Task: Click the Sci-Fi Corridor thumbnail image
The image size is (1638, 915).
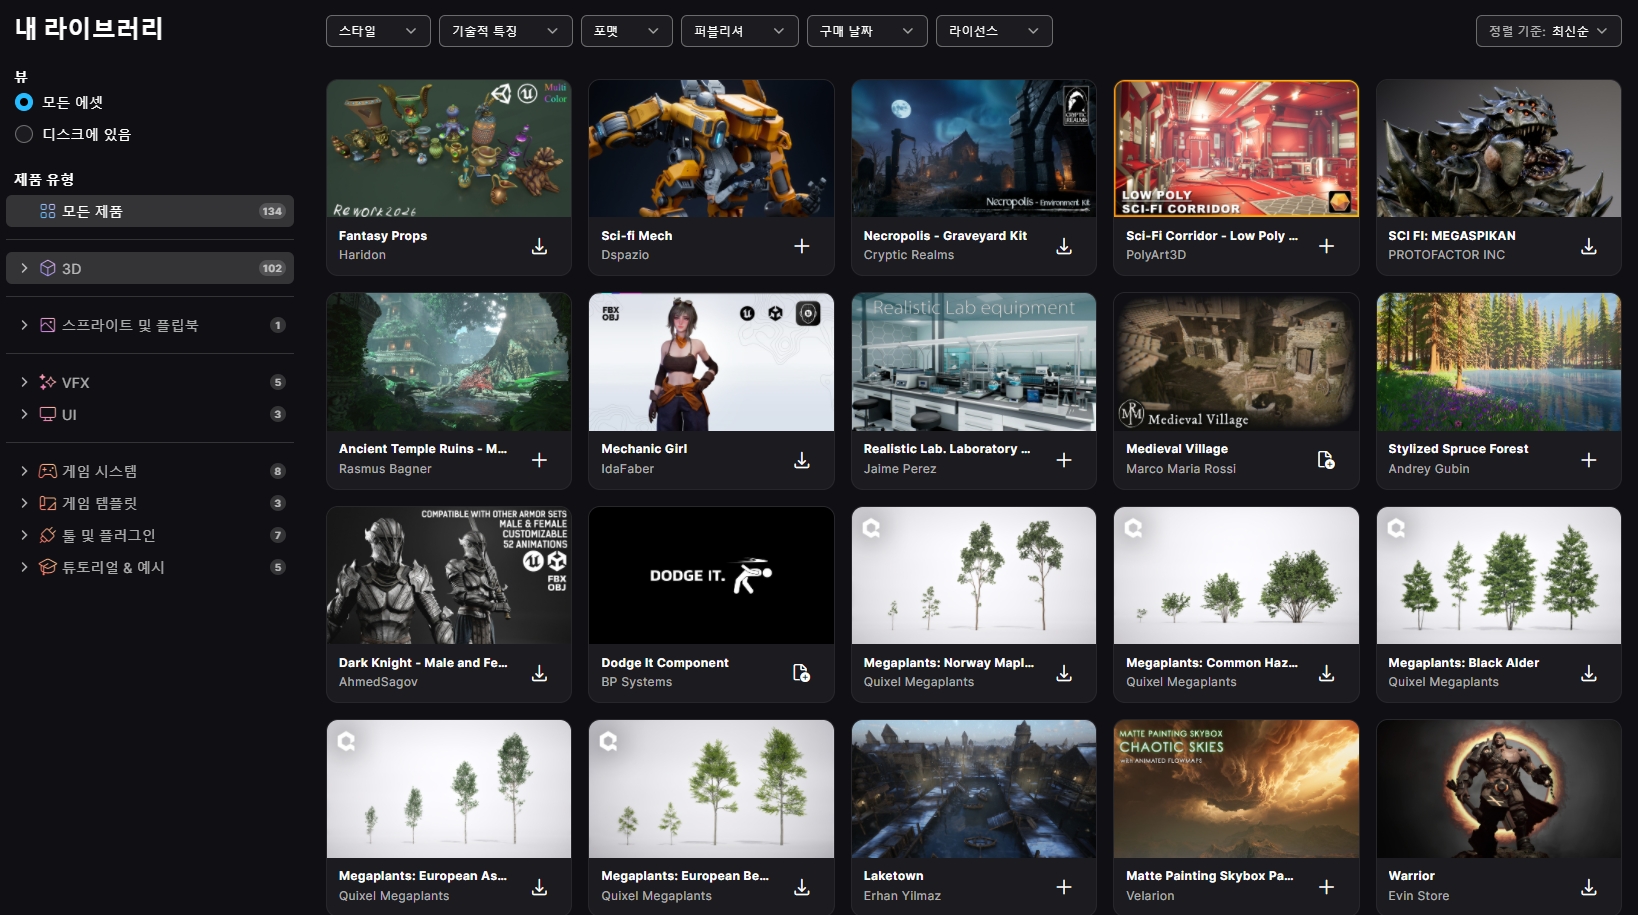Action: click(1236, 149)
